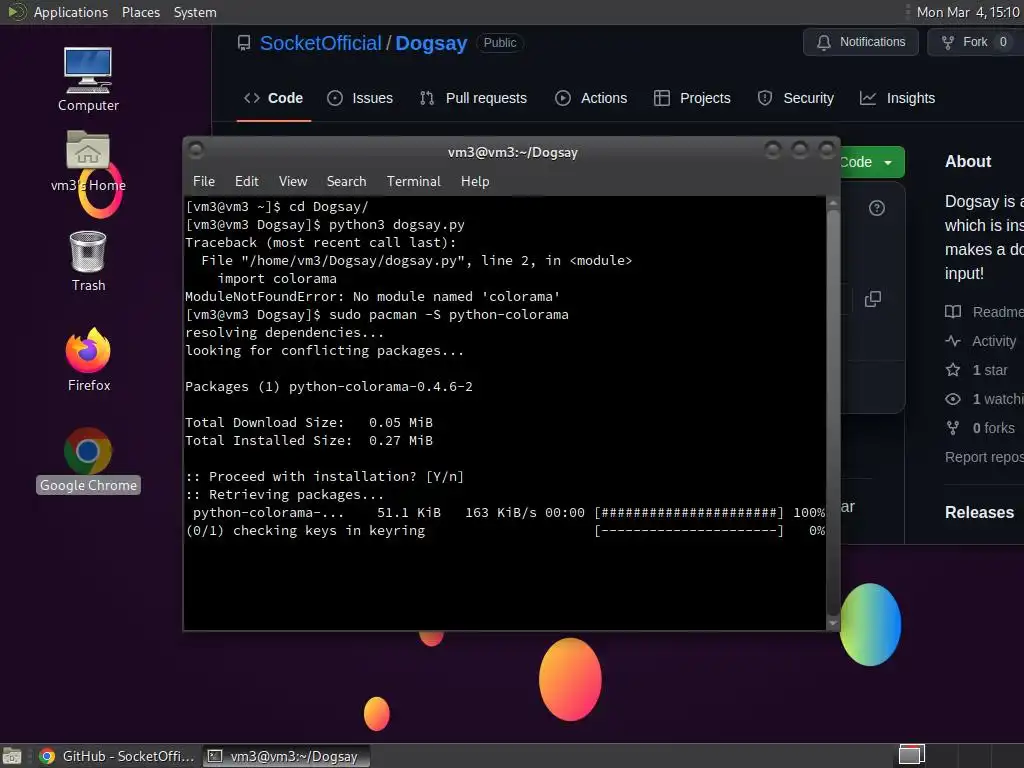Click the fork icon next to 0 forks
Image resolution: width=1024 pixels, height=768 pixels.
point(953,428)
